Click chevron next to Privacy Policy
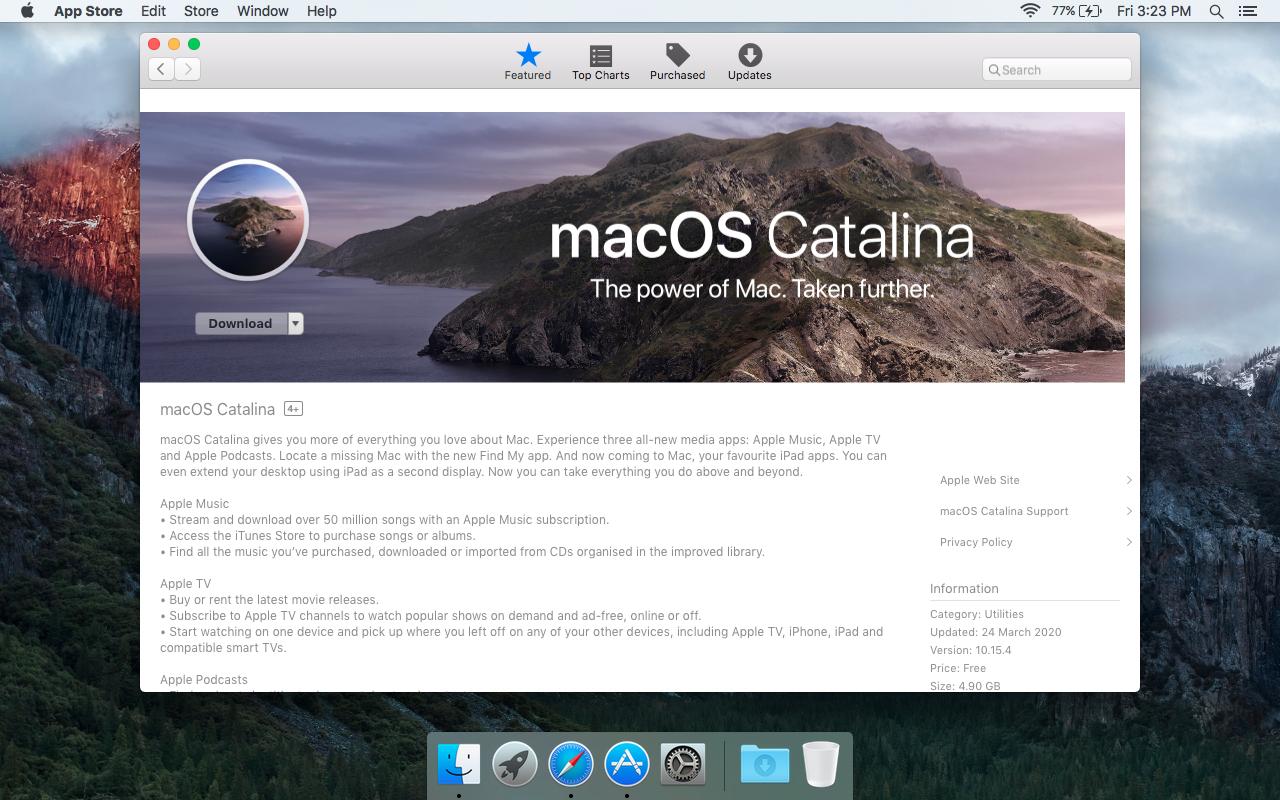Screen dimensions: 1280x800 click(1129, 542)
